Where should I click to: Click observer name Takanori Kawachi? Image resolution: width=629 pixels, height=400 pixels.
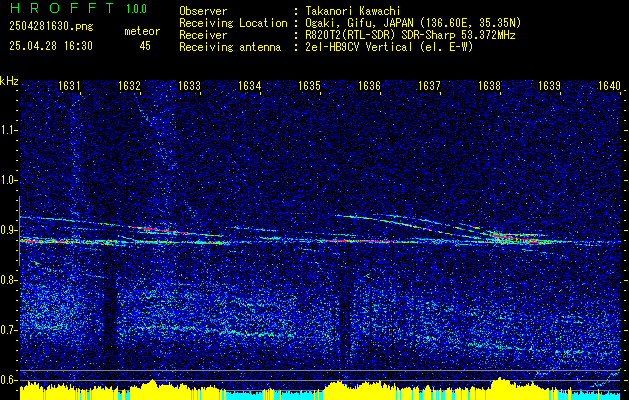(353, 11)
